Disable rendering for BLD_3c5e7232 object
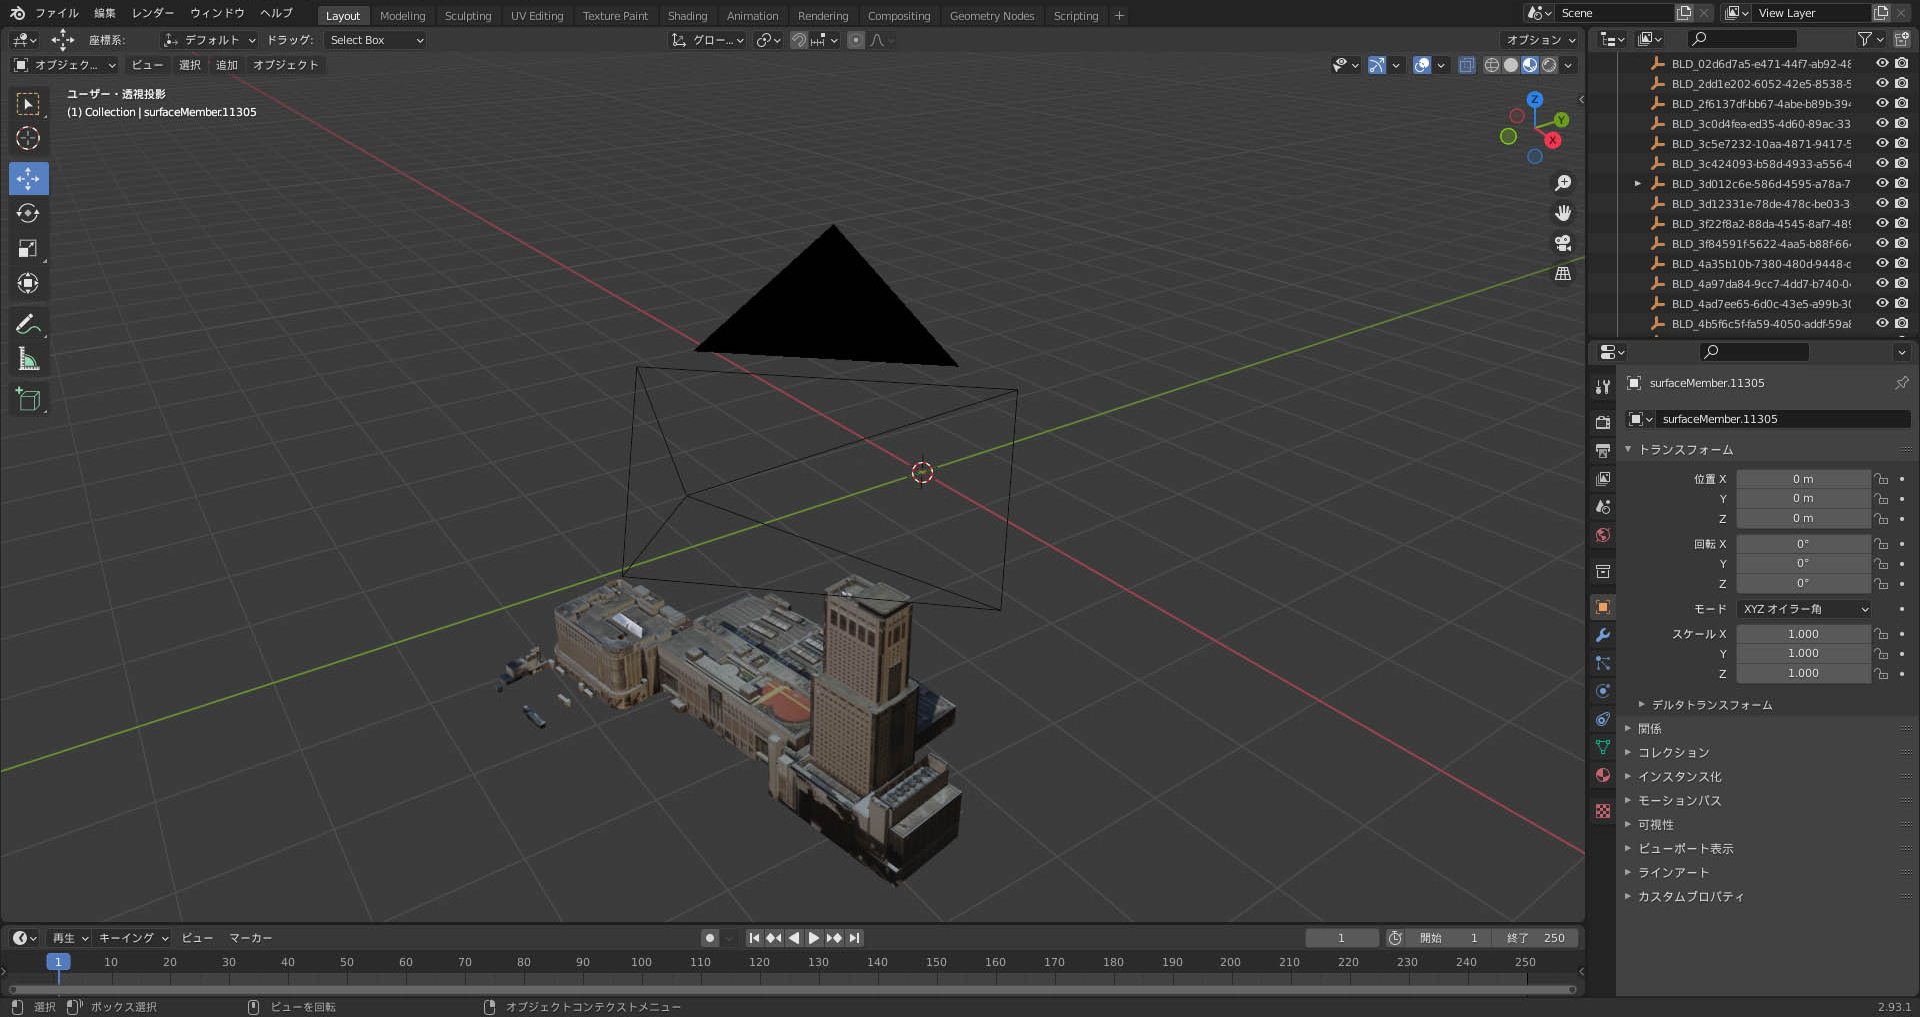Viewport: 1920px width, 1017px height. pyautogui.click(x=1901, y=143)
